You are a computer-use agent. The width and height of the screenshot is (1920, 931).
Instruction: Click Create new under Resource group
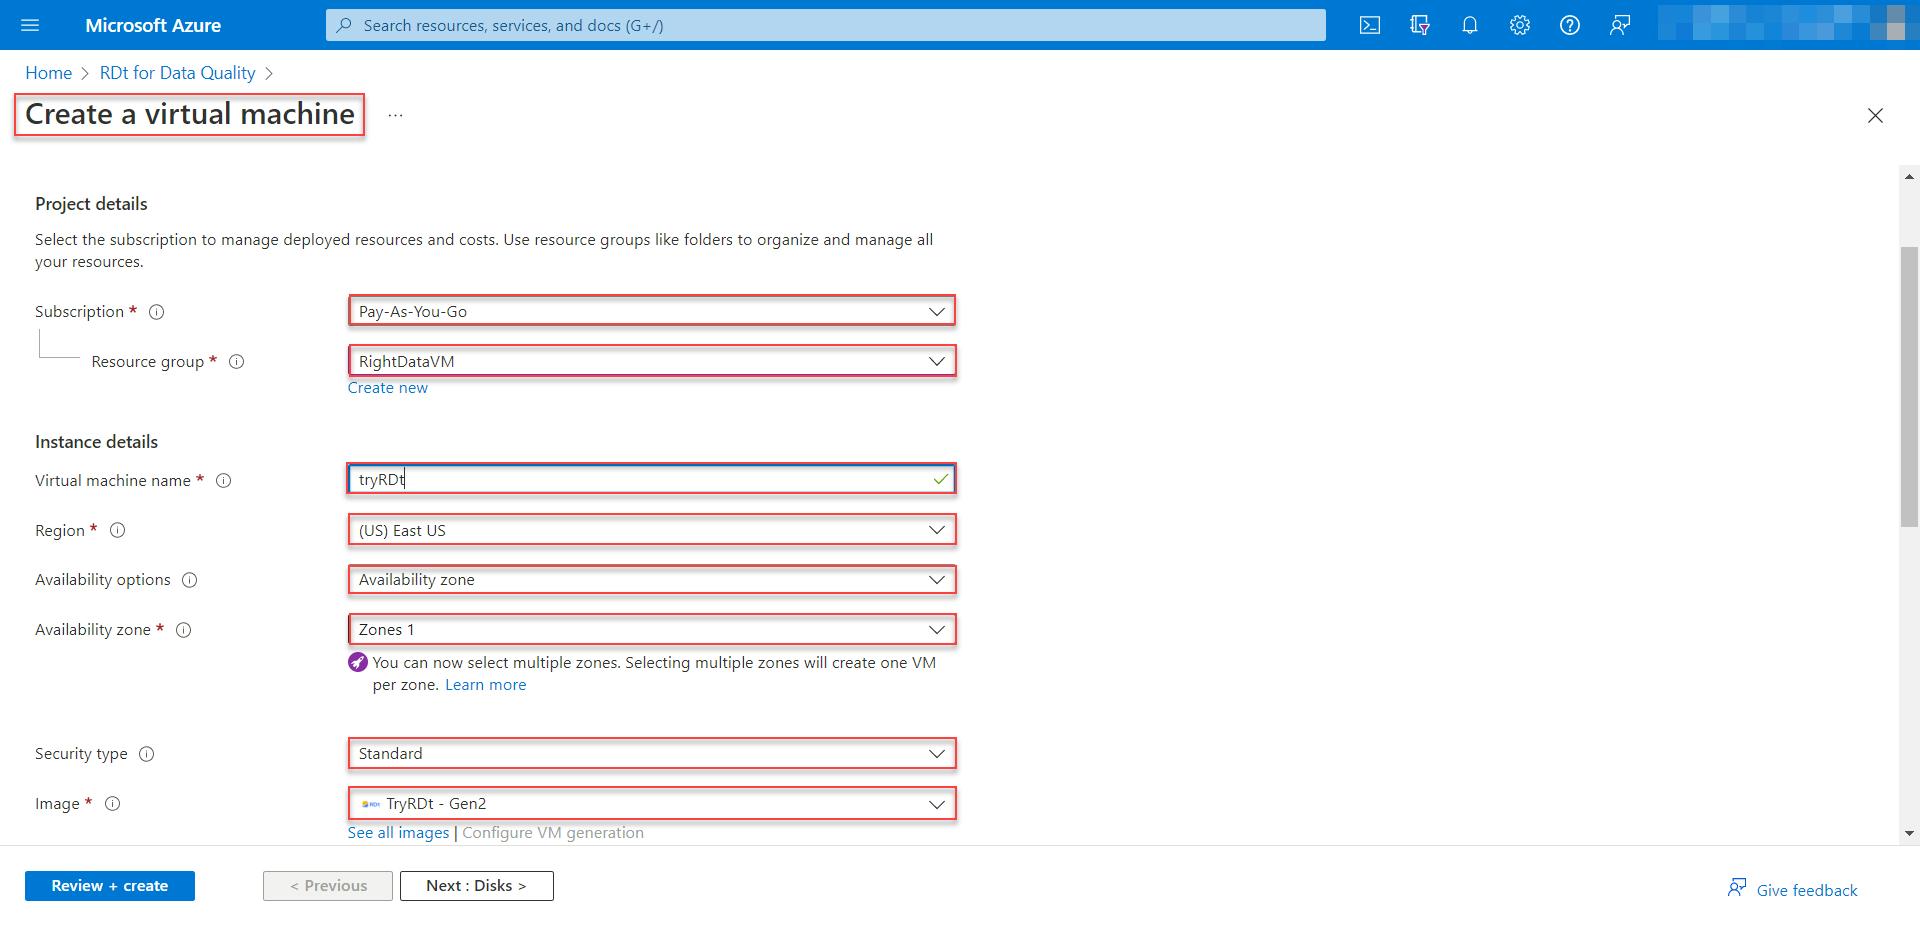point(387,387)
